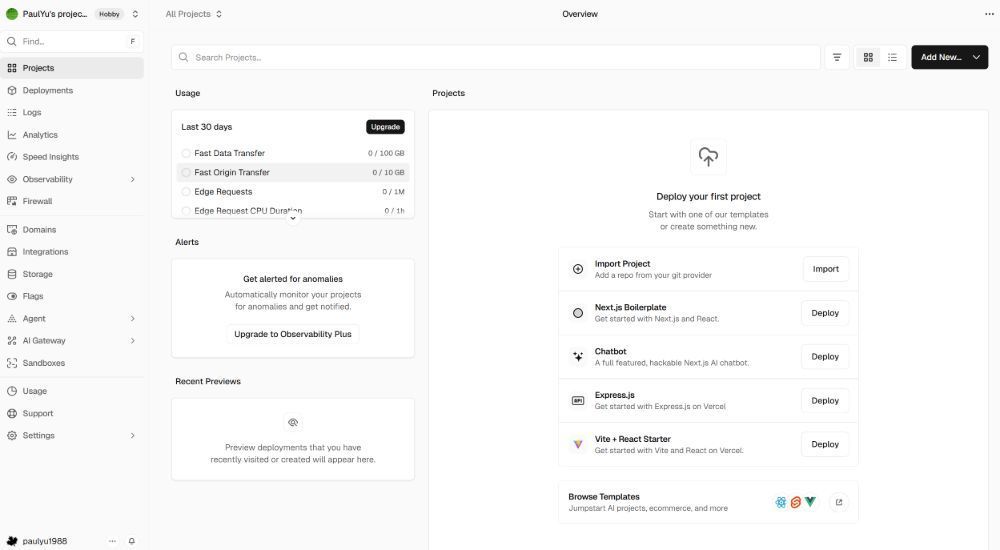This screenshot has height=550, width=1000.
Task: Open Storage in the sidebar
Action: tap(72, 274)
